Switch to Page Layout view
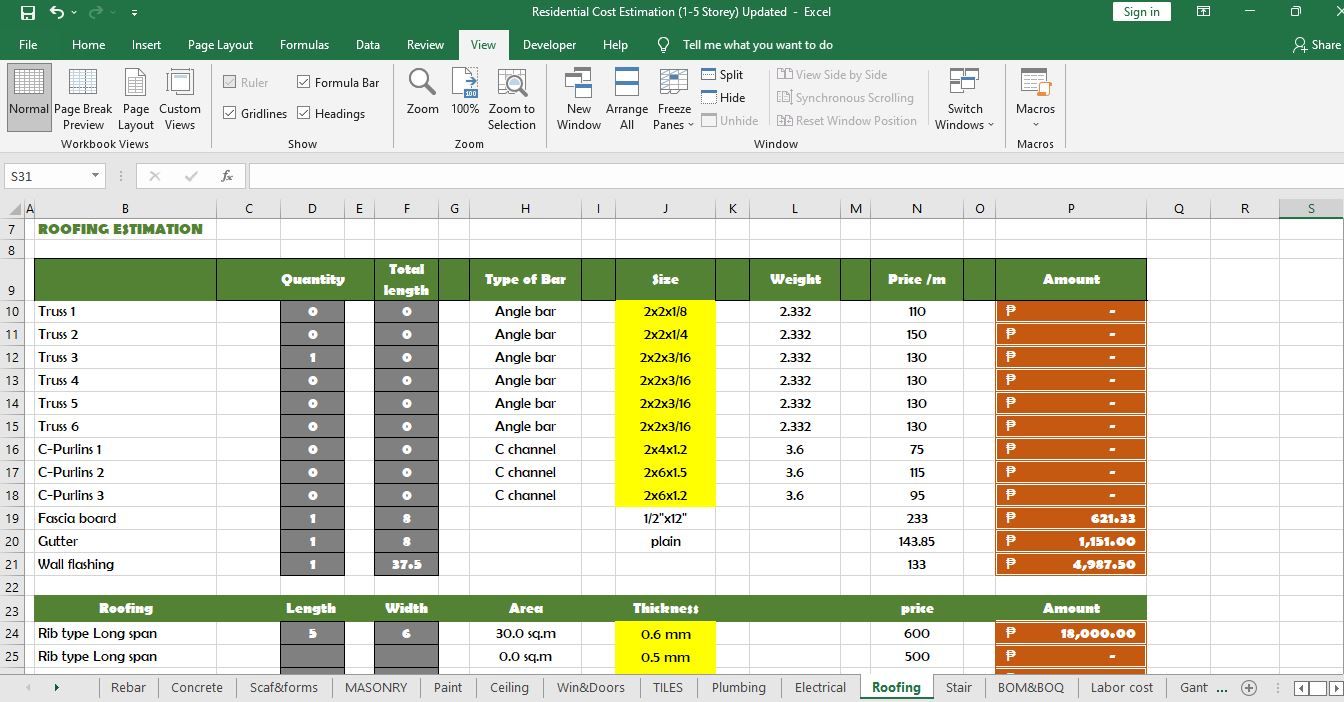Viewport: 1344px width, 702px height. [136, 98]
